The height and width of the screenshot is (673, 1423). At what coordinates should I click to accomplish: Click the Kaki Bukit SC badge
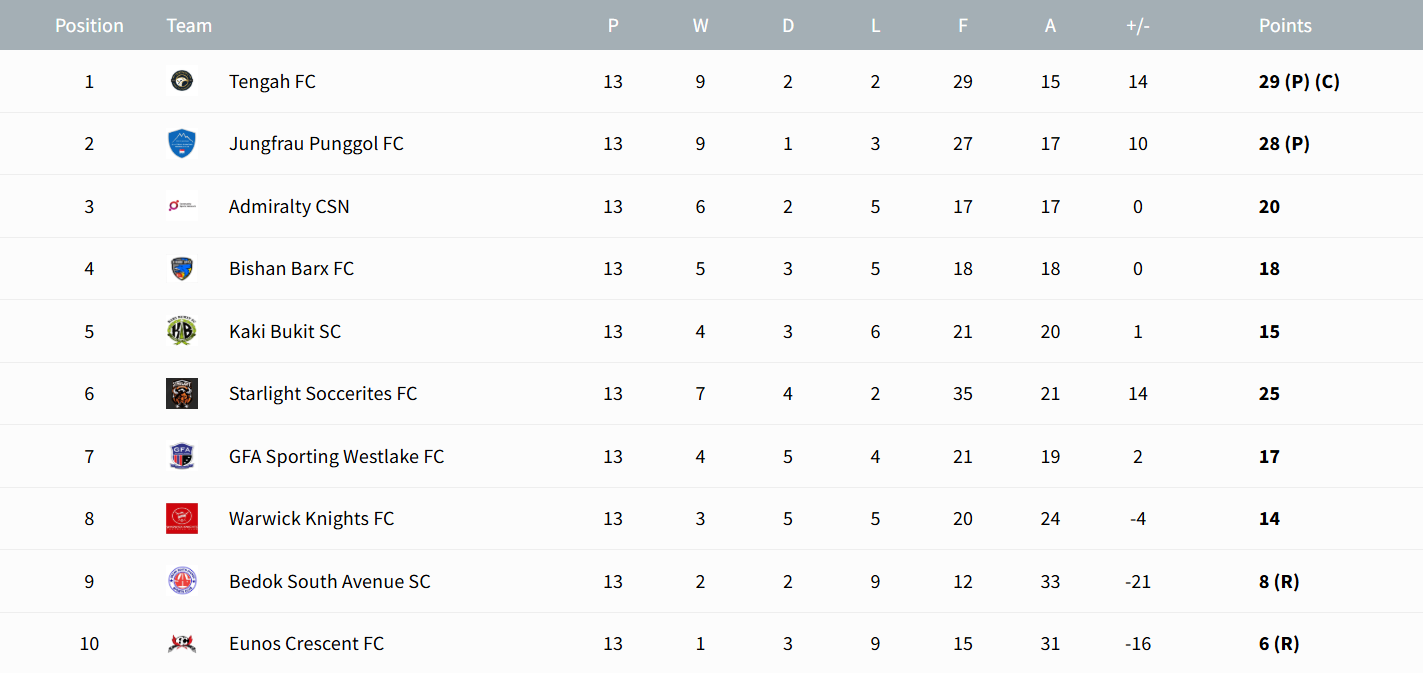[x=182, y=331]
